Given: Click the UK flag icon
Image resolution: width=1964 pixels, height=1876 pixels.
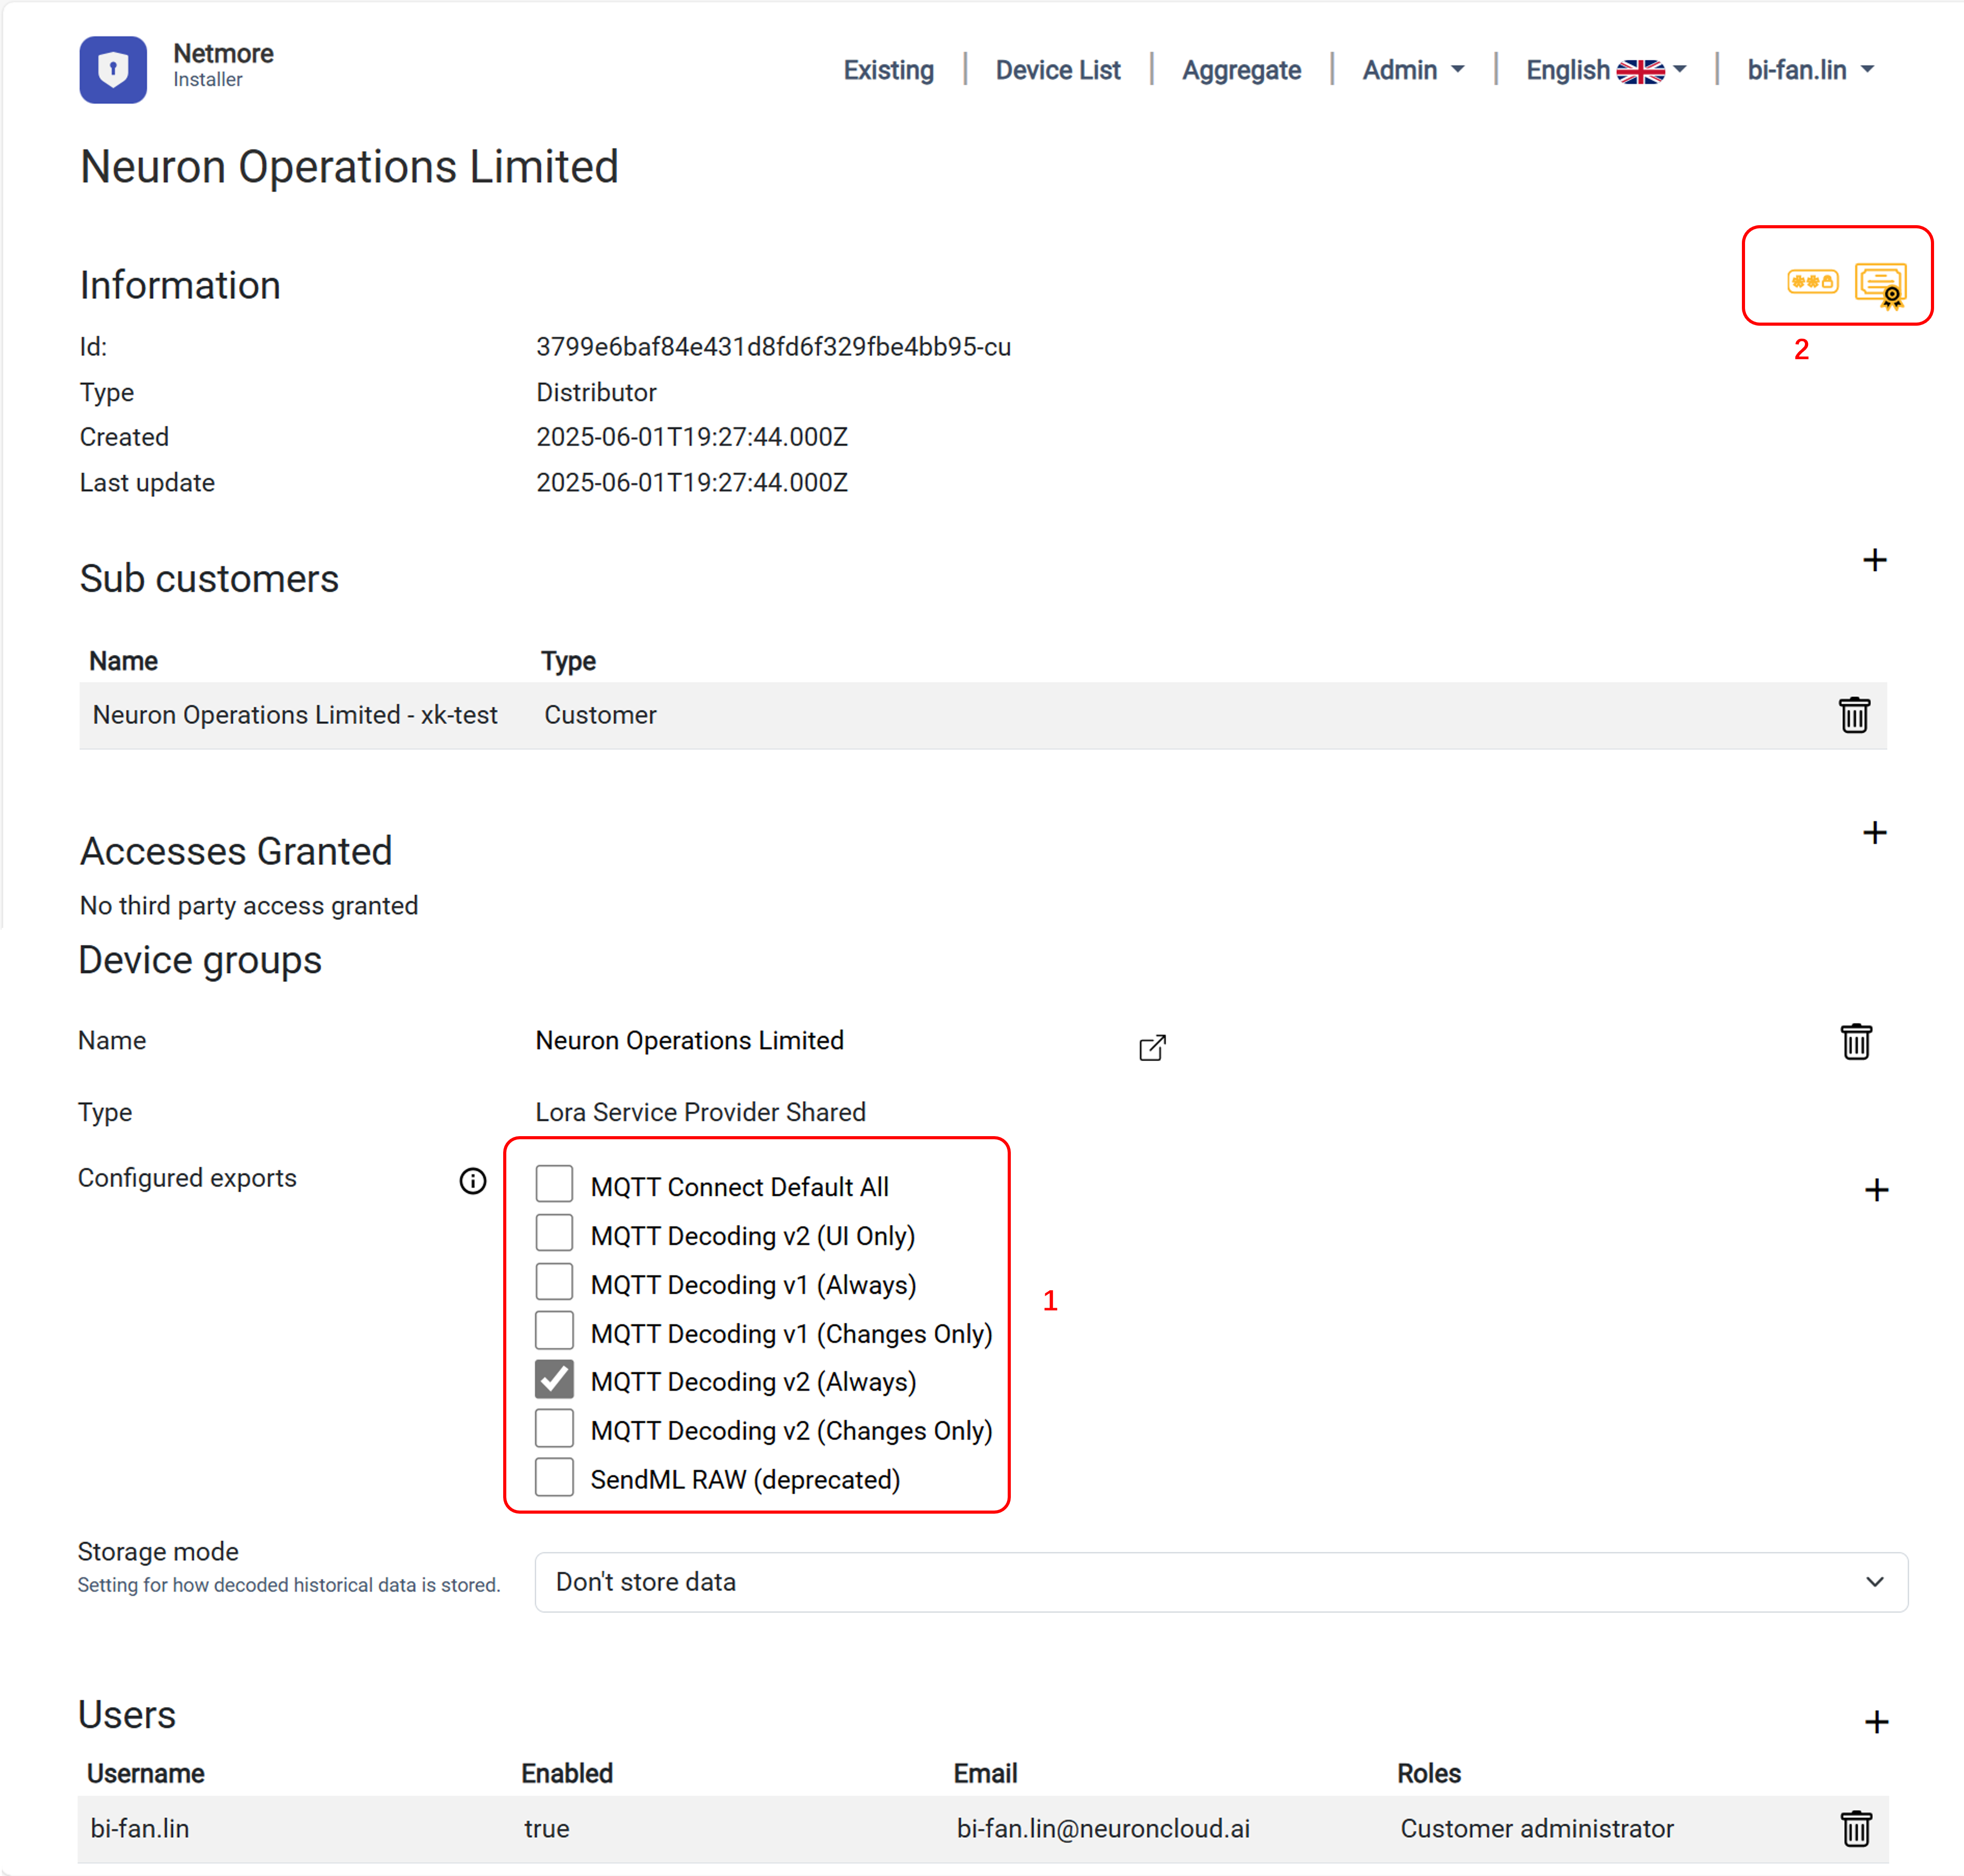Looking at the screenshot, I should click(1640, 71).
